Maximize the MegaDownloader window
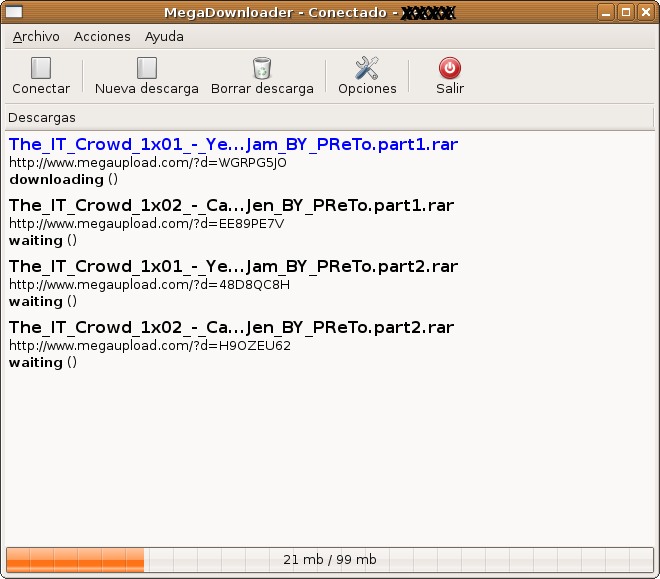 [626, 12]
